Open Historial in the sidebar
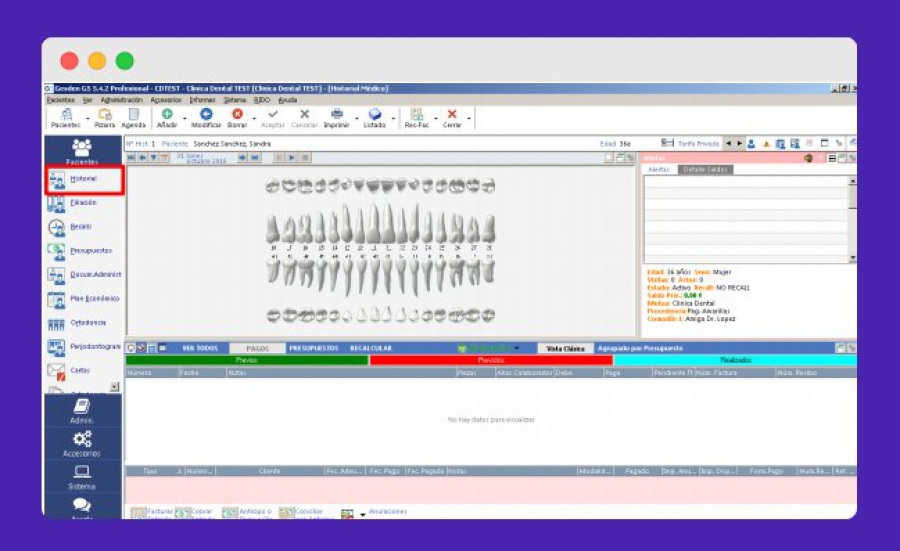 point(84,179)
